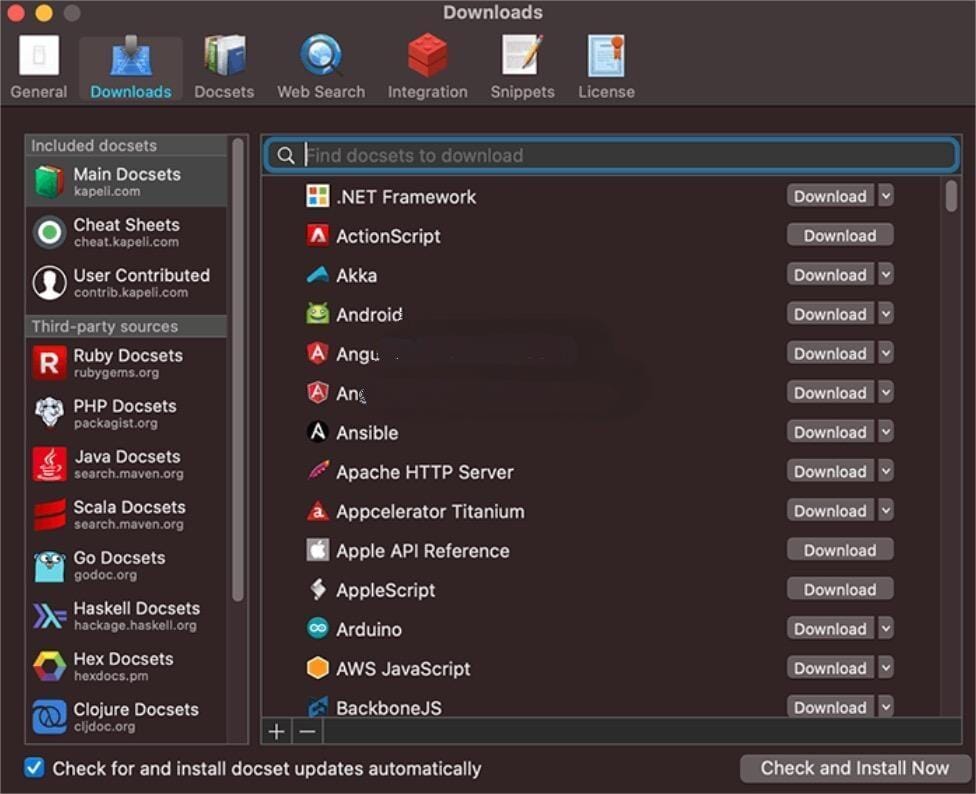Select Haskell Docsets source
This screenshot has width=976, height=794.
(x=126, y=615)
